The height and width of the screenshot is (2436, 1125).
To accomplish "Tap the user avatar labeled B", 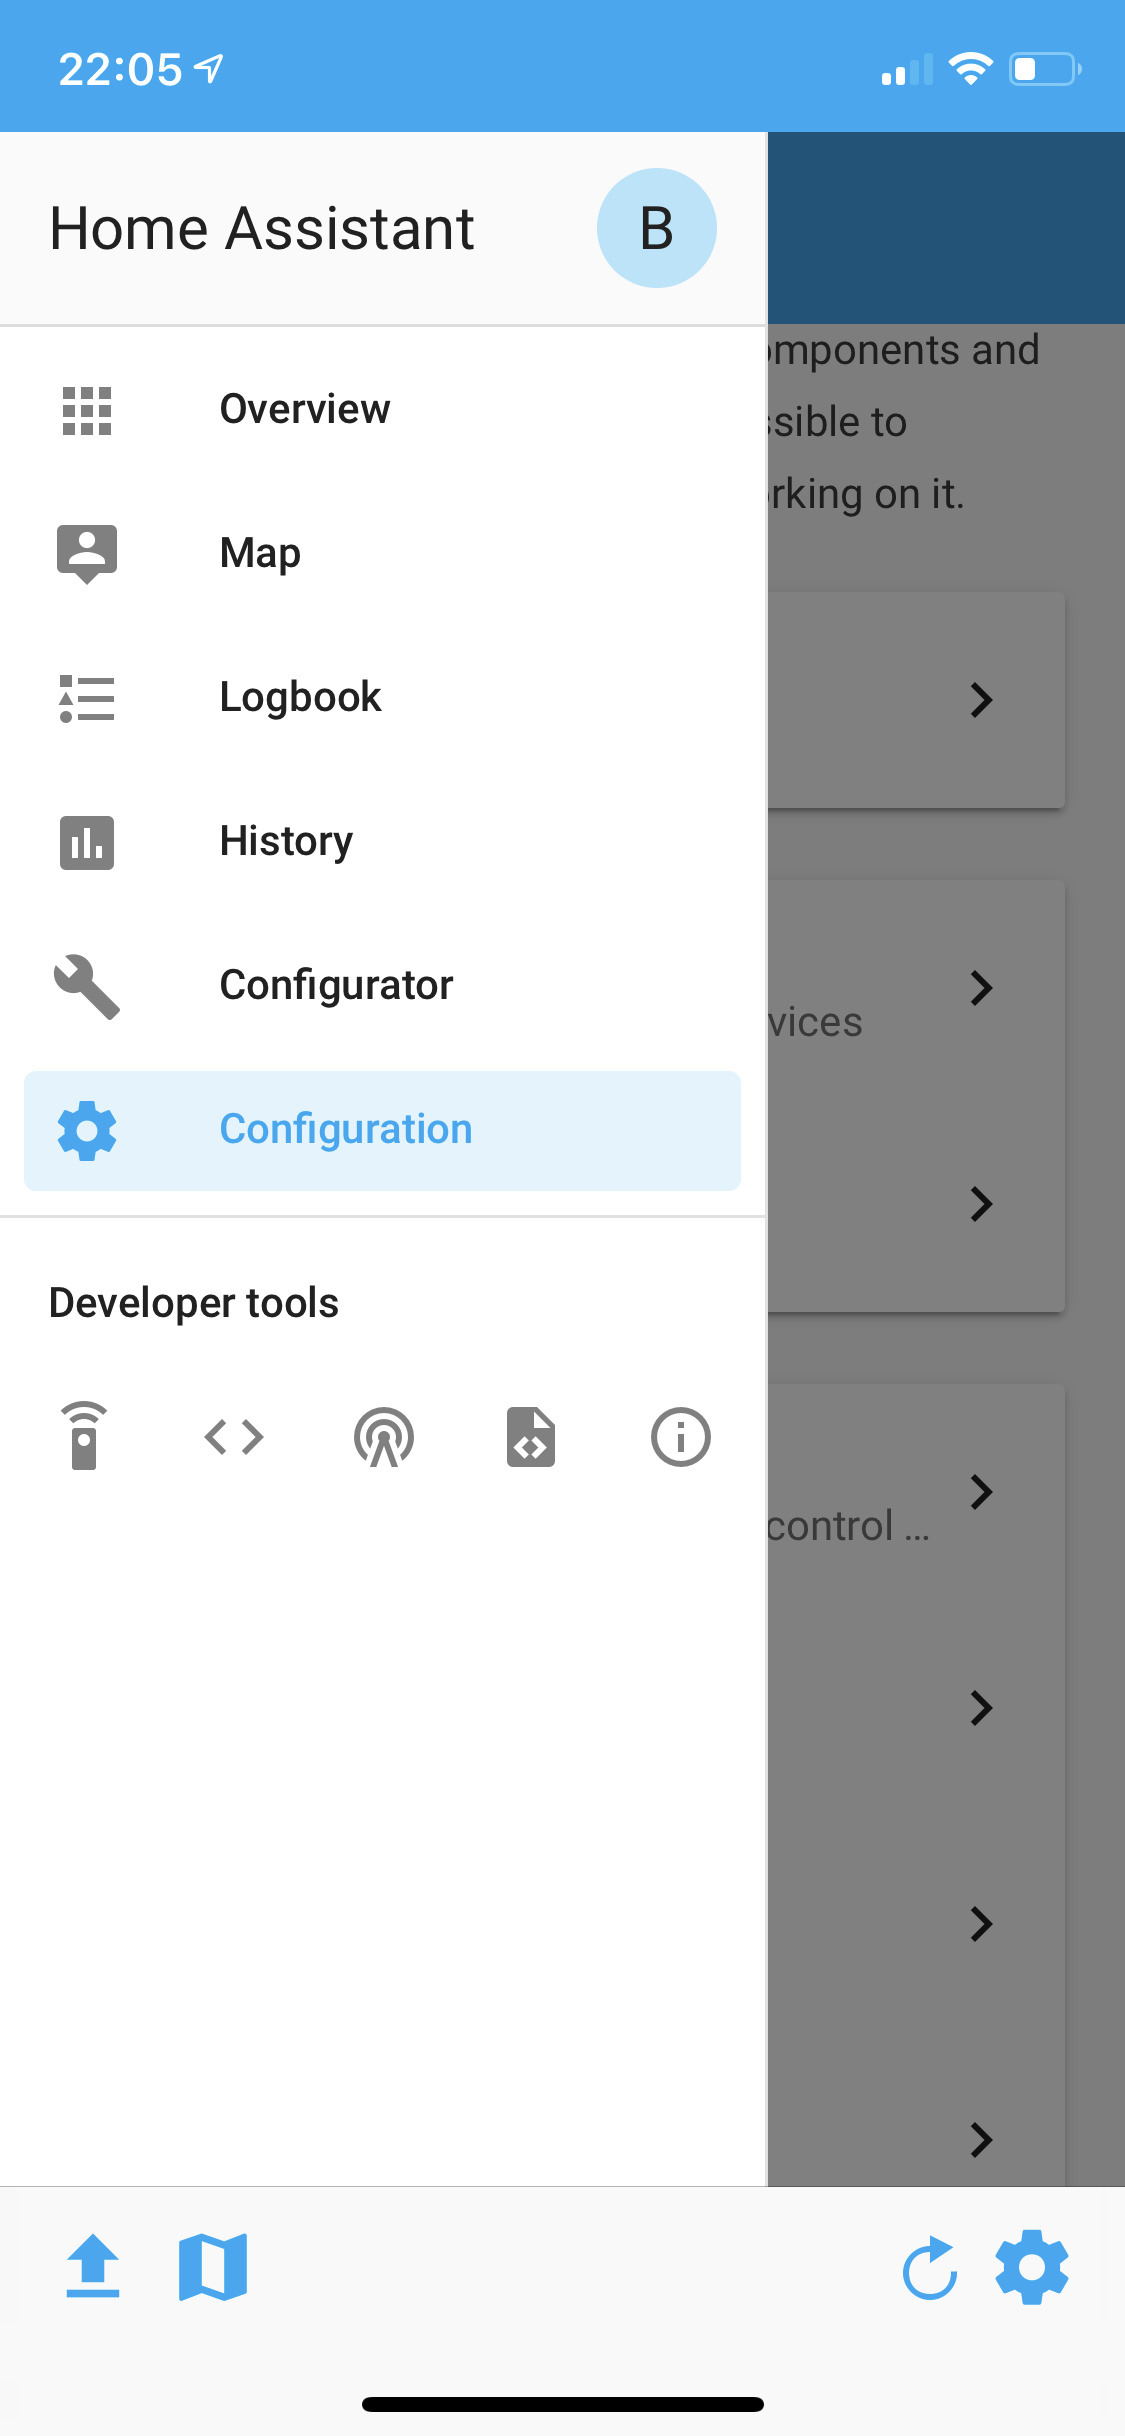I will (x=656, y=227).
